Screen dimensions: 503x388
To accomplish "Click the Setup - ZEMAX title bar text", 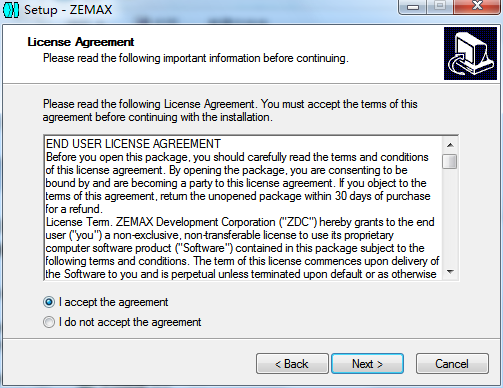I will pos(68,10).
